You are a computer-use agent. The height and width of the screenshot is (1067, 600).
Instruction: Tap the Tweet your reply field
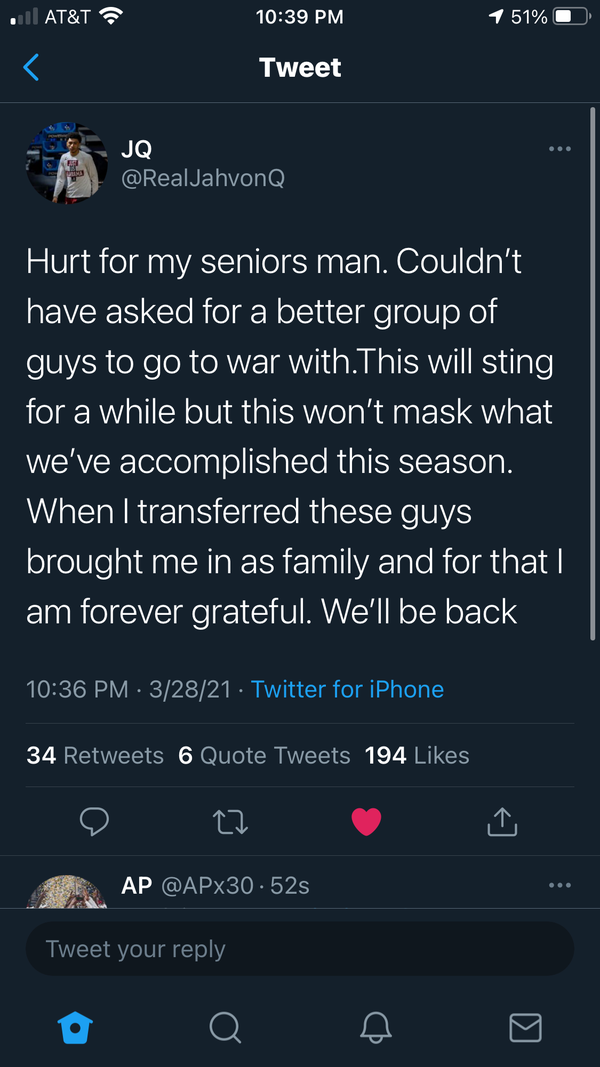[300, 949]
